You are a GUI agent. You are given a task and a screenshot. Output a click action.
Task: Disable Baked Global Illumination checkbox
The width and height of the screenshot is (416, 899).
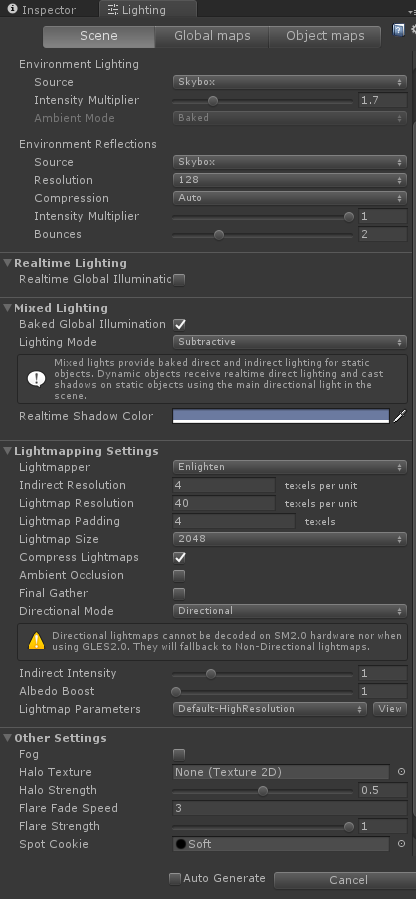coord(179,325)
